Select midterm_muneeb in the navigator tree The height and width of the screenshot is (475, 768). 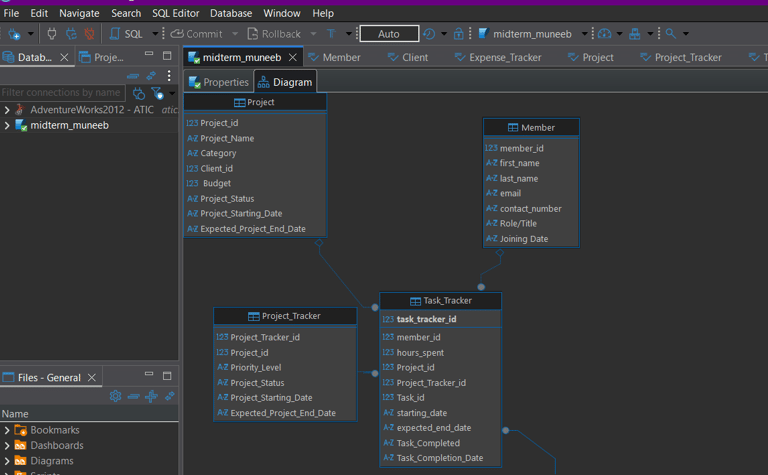click(x=70, y=125)
